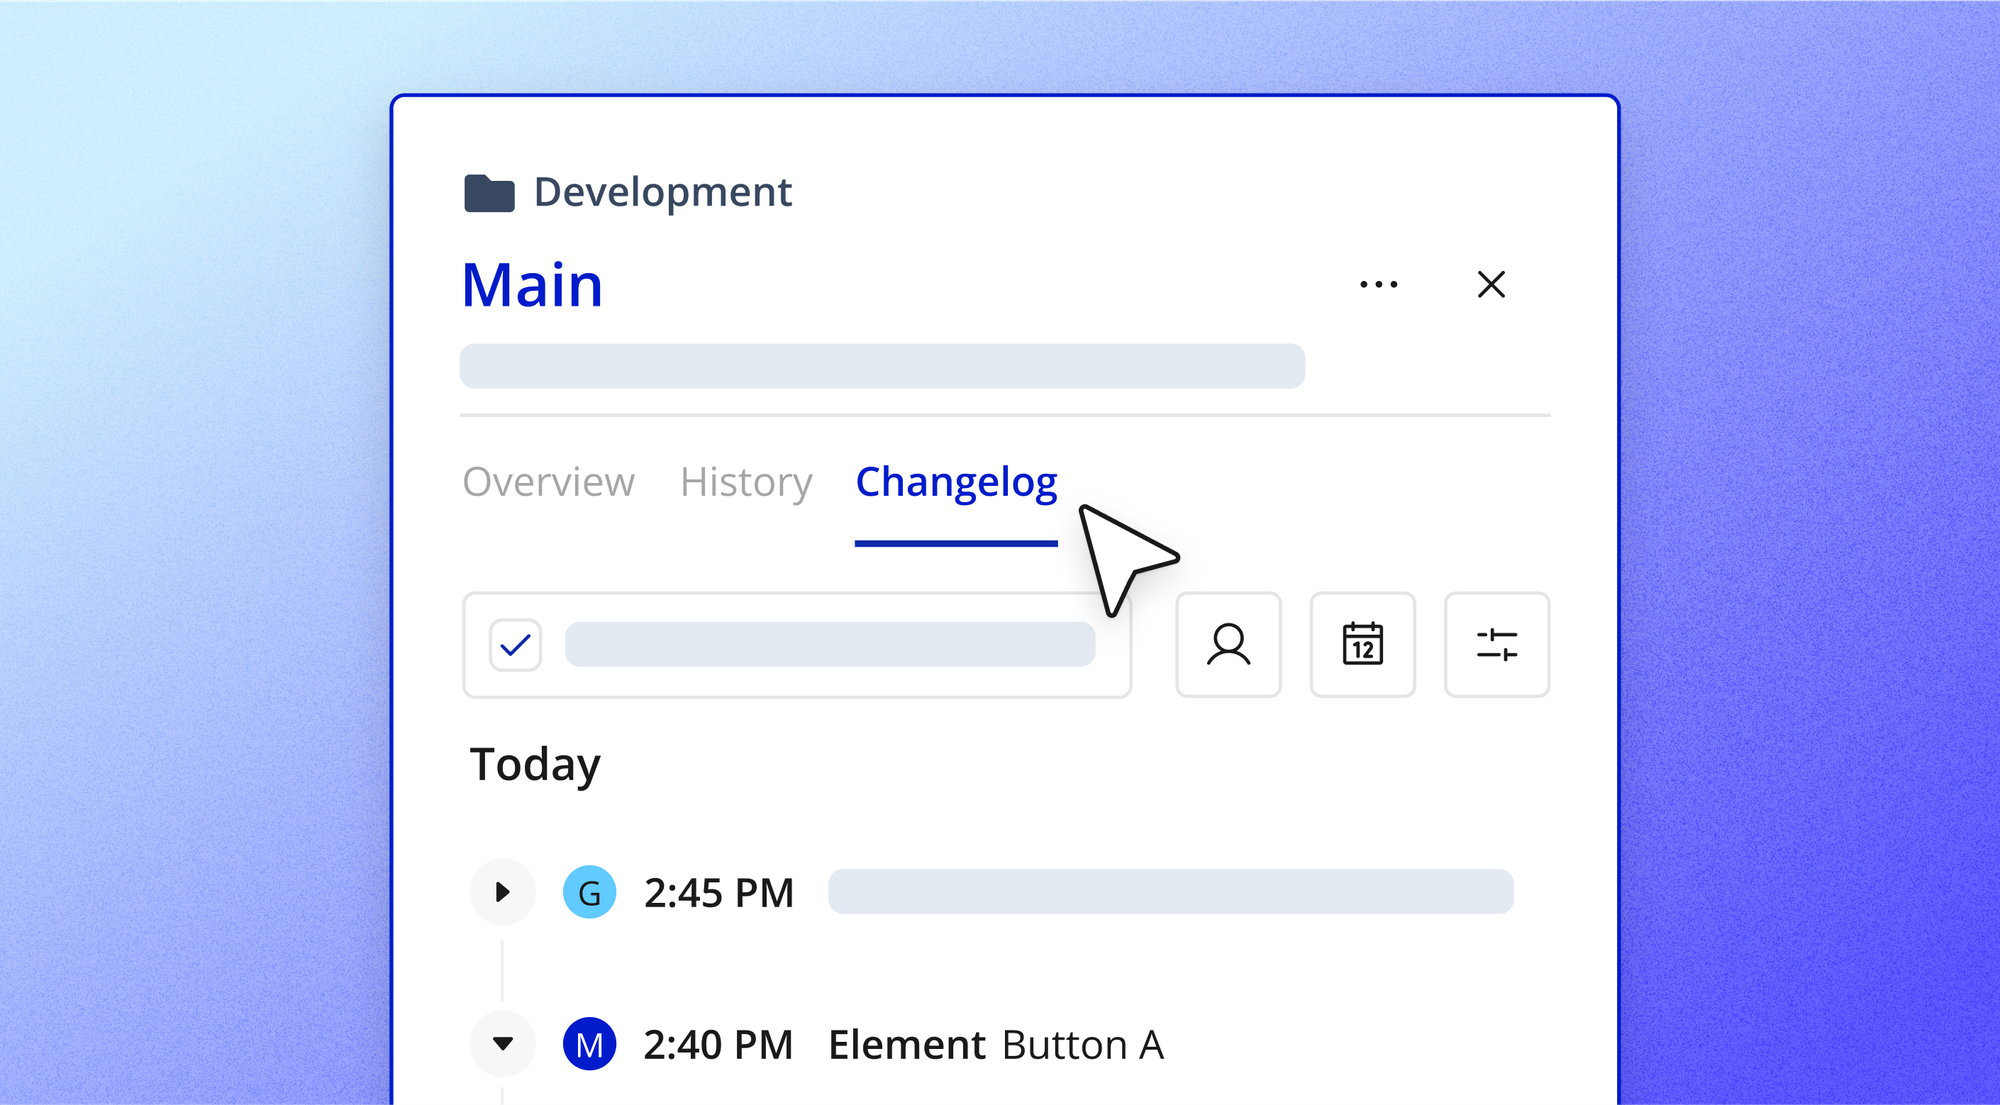Select the Changelog tab
Screen dimensions: 2000x1105
[956, 482]
